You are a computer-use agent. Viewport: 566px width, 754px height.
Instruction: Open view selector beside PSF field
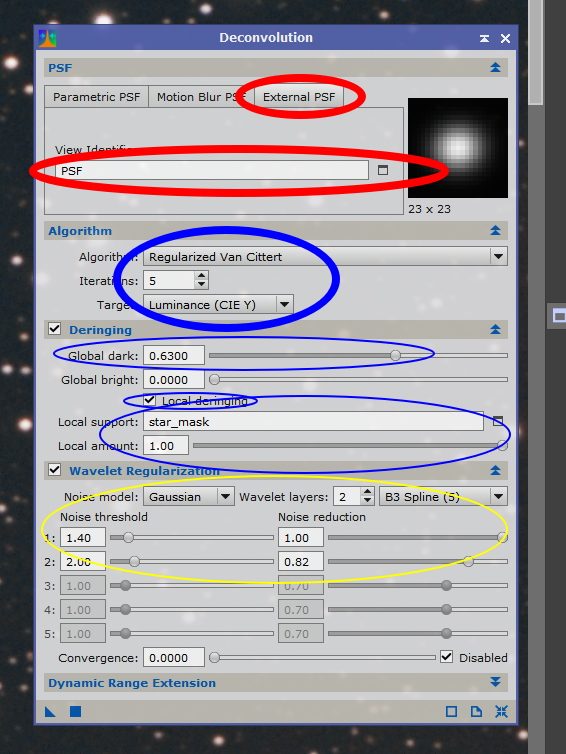(x=383, y=170)
